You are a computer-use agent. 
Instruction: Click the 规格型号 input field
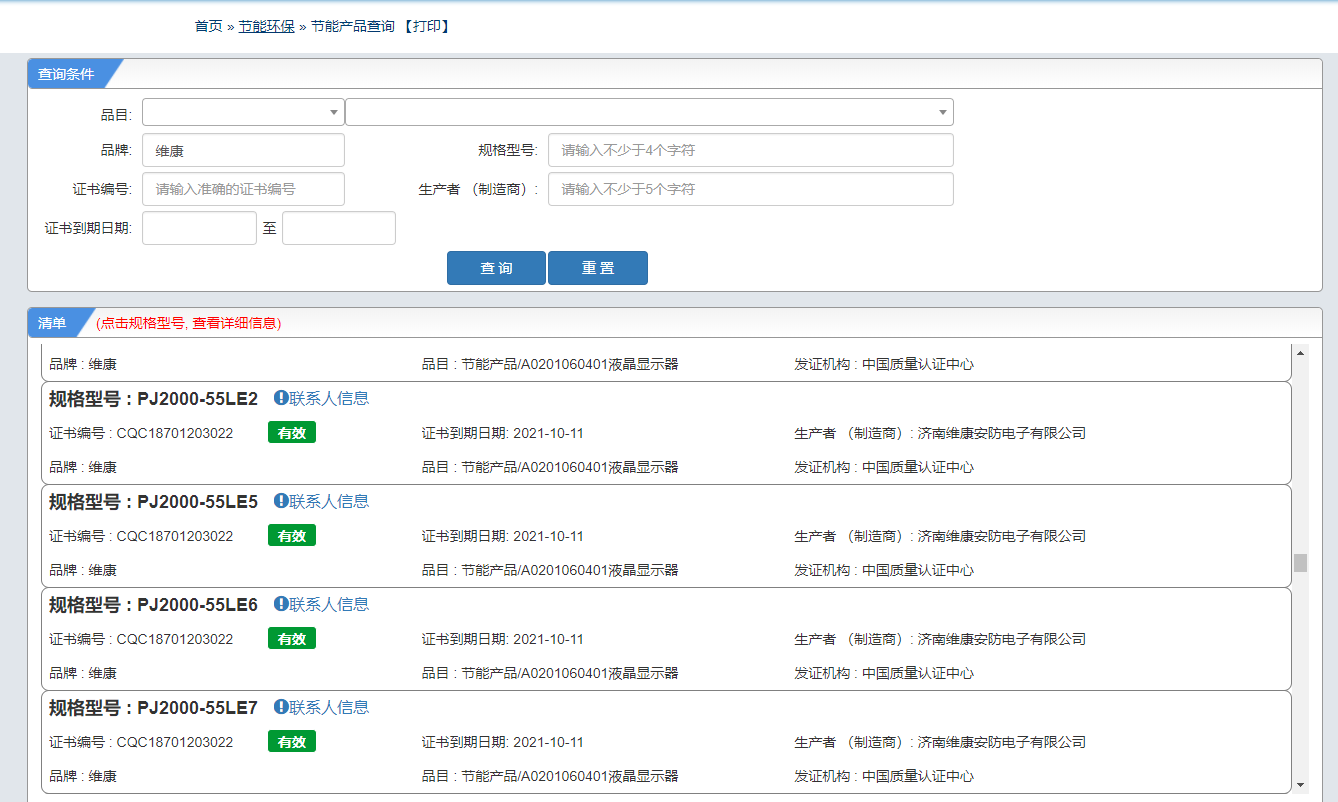[x=750, y=151]
